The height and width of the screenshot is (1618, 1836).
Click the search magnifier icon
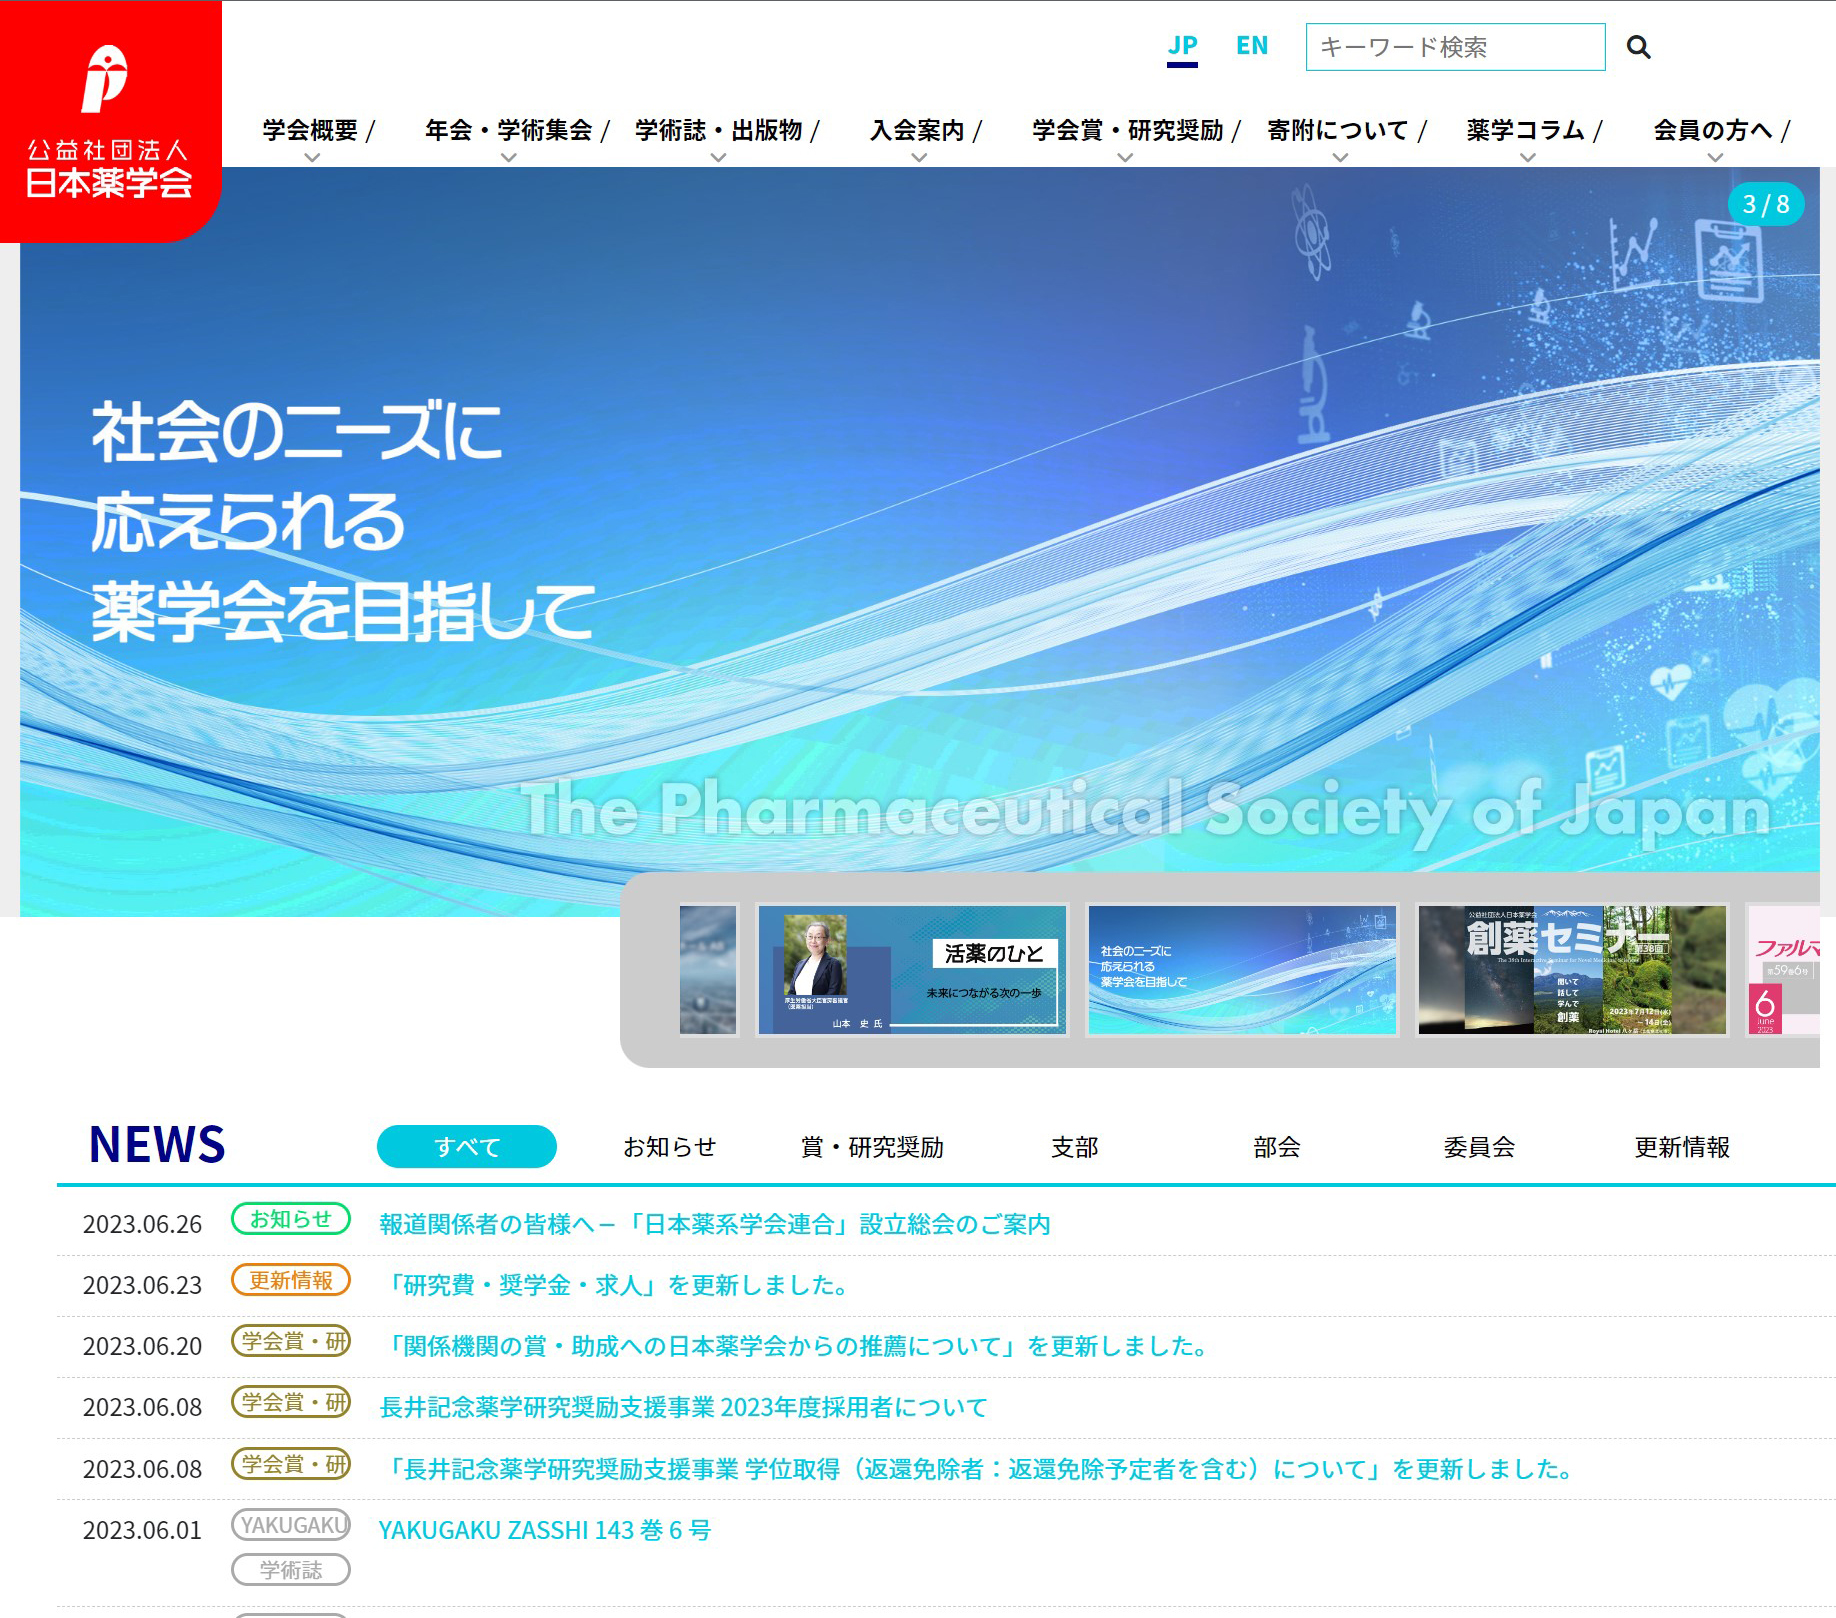pyautogui.click(x=1638, y=47)
